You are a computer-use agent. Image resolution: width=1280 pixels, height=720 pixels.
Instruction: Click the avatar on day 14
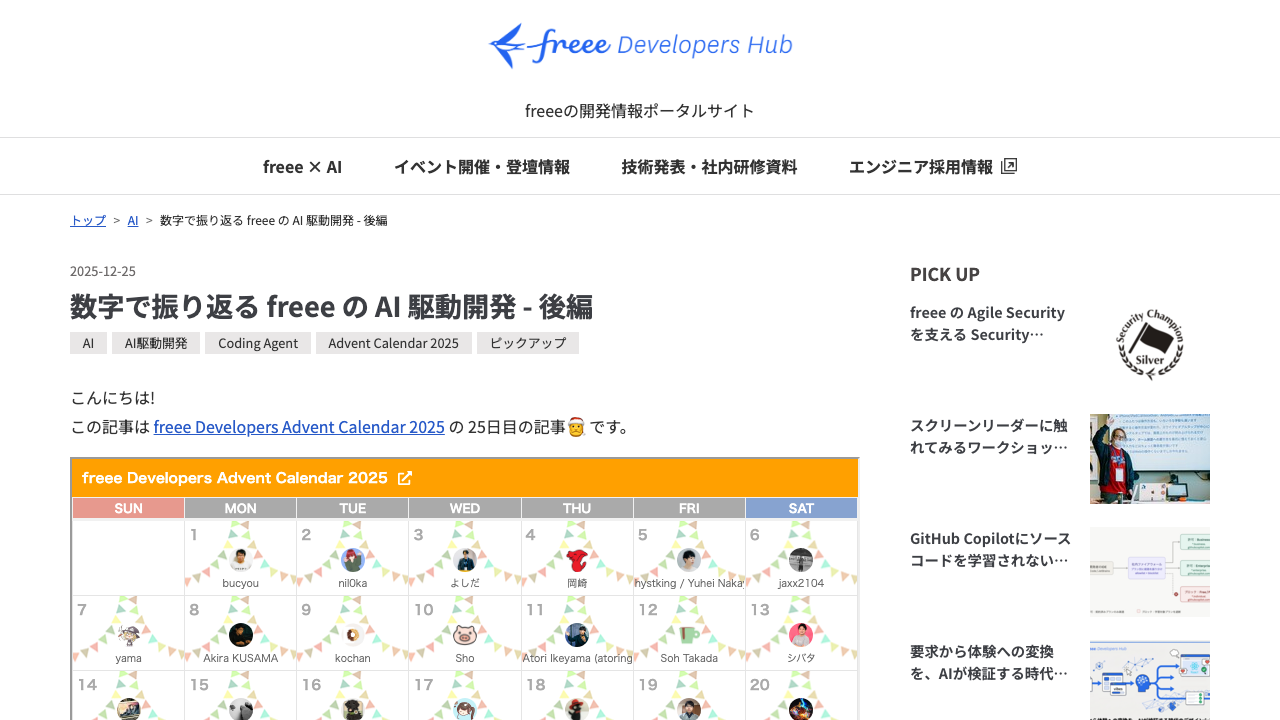128,709
